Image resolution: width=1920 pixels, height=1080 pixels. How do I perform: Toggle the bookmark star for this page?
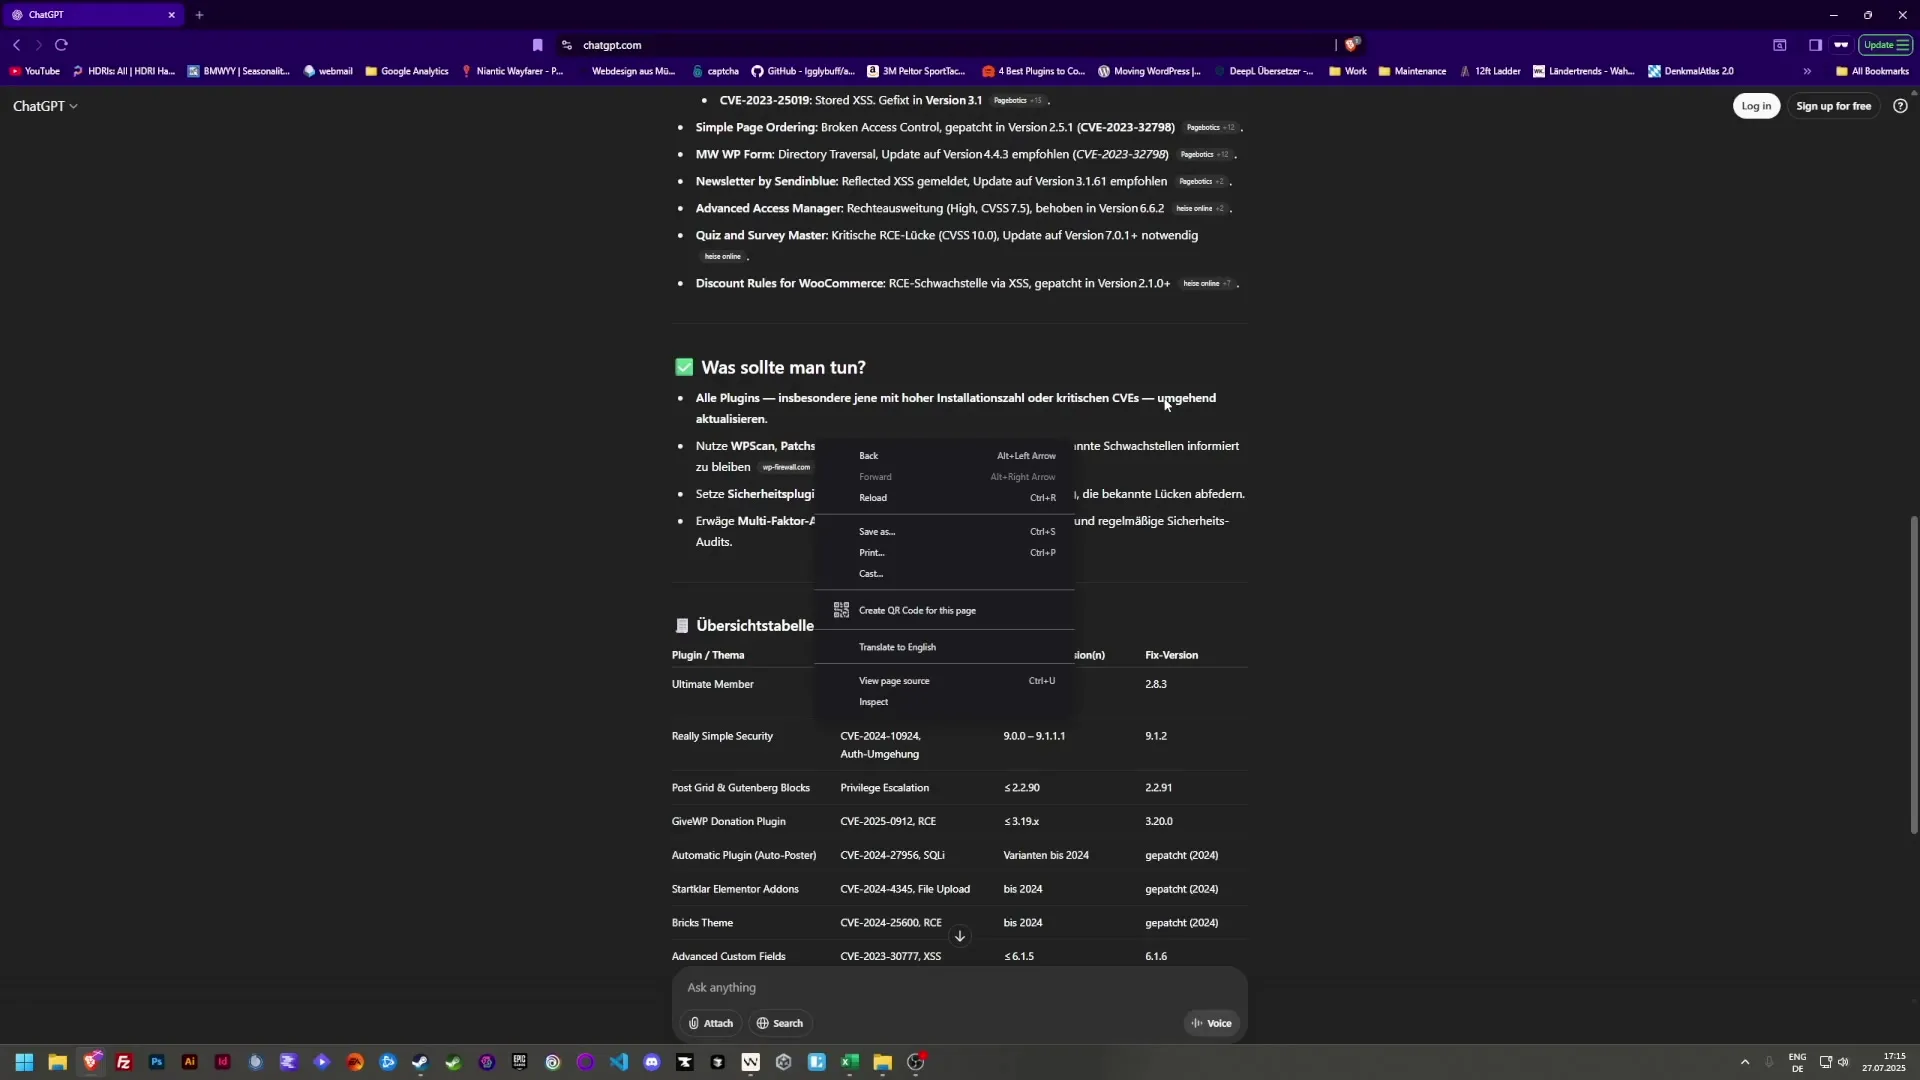(x=537, y=45)
